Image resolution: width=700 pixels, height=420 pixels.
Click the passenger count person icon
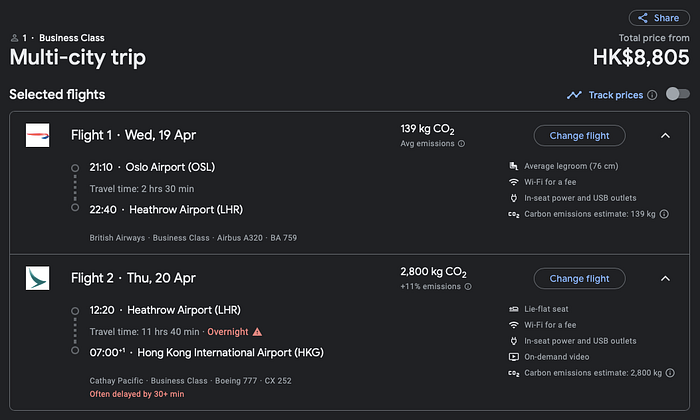(15, 38)
